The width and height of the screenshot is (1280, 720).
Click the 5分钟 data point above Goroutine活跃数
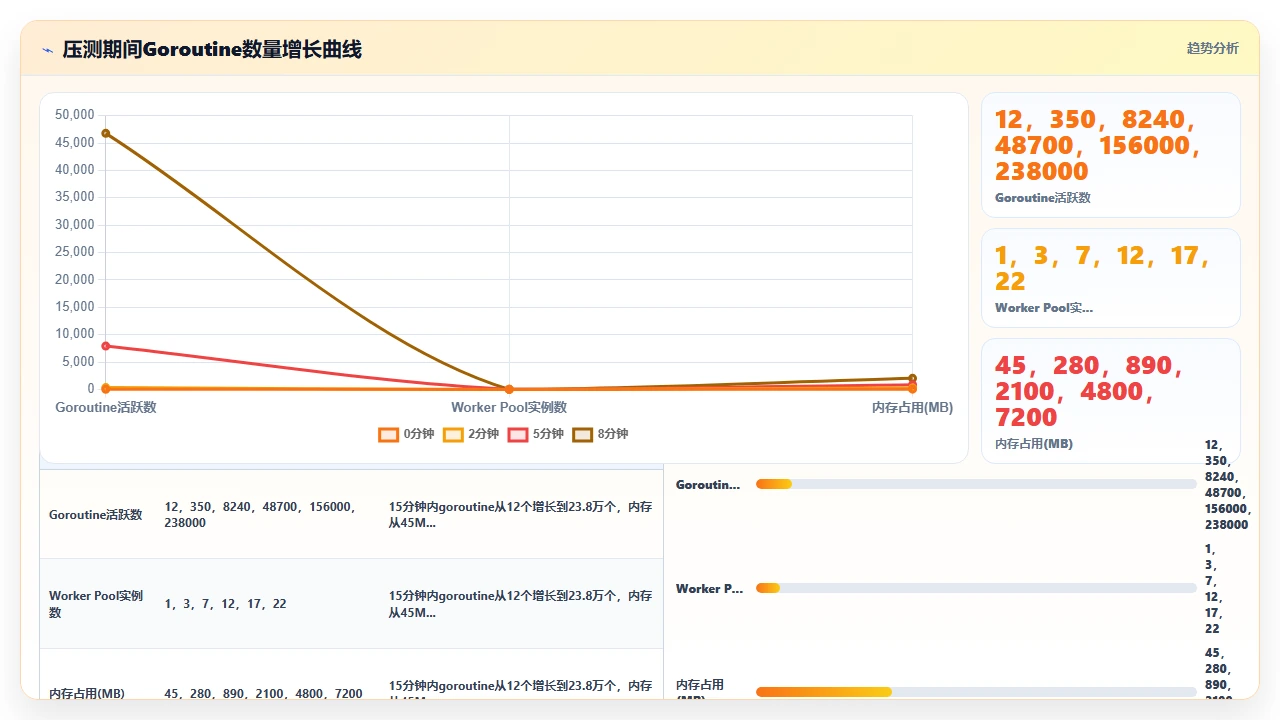pos(106,346)
